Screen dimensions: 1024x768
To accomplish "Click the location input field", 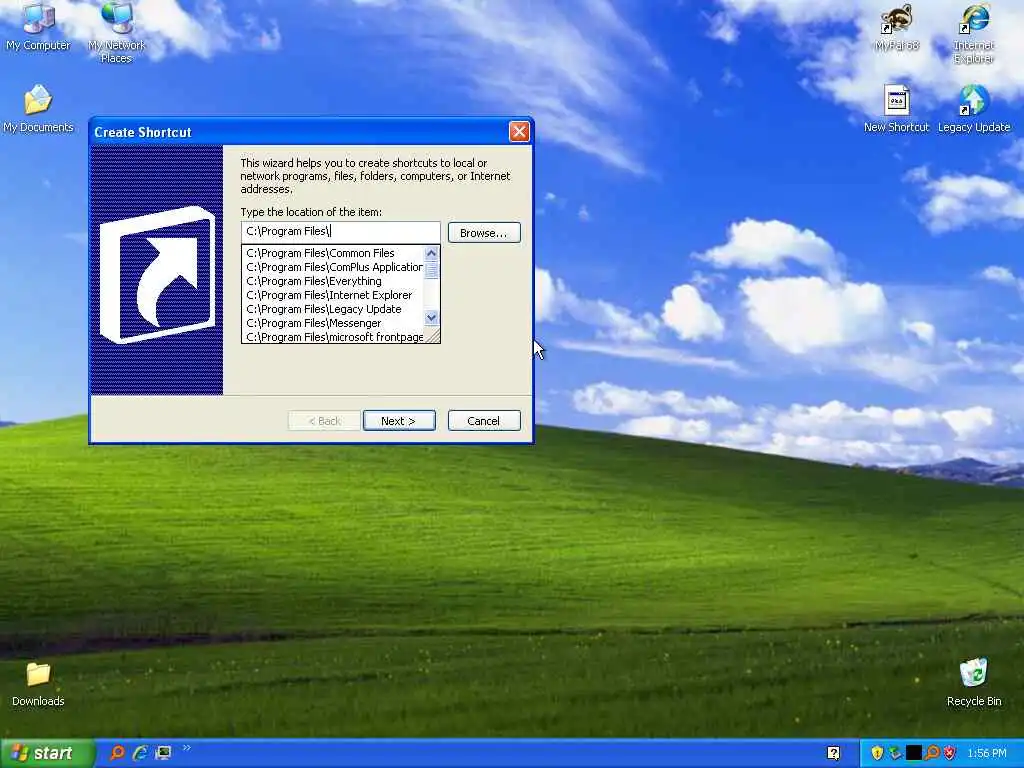I will (x=341, y=231).
